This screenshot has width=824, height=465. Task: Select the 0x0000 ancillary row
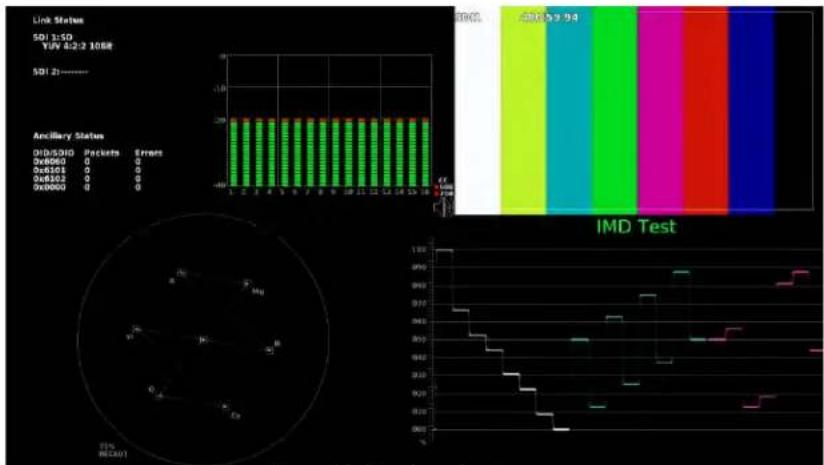pyautogui.click(x=87, y=187)
